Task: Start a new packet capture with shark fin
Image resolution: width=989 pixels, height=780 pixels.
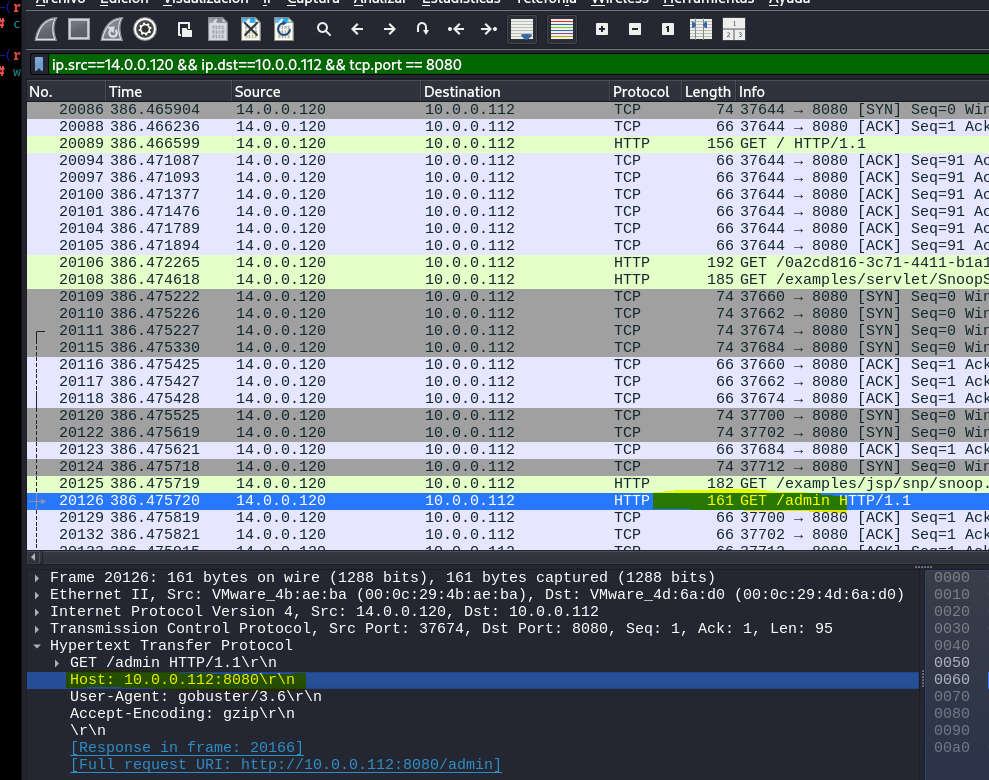Action: (x=46, y=29)
